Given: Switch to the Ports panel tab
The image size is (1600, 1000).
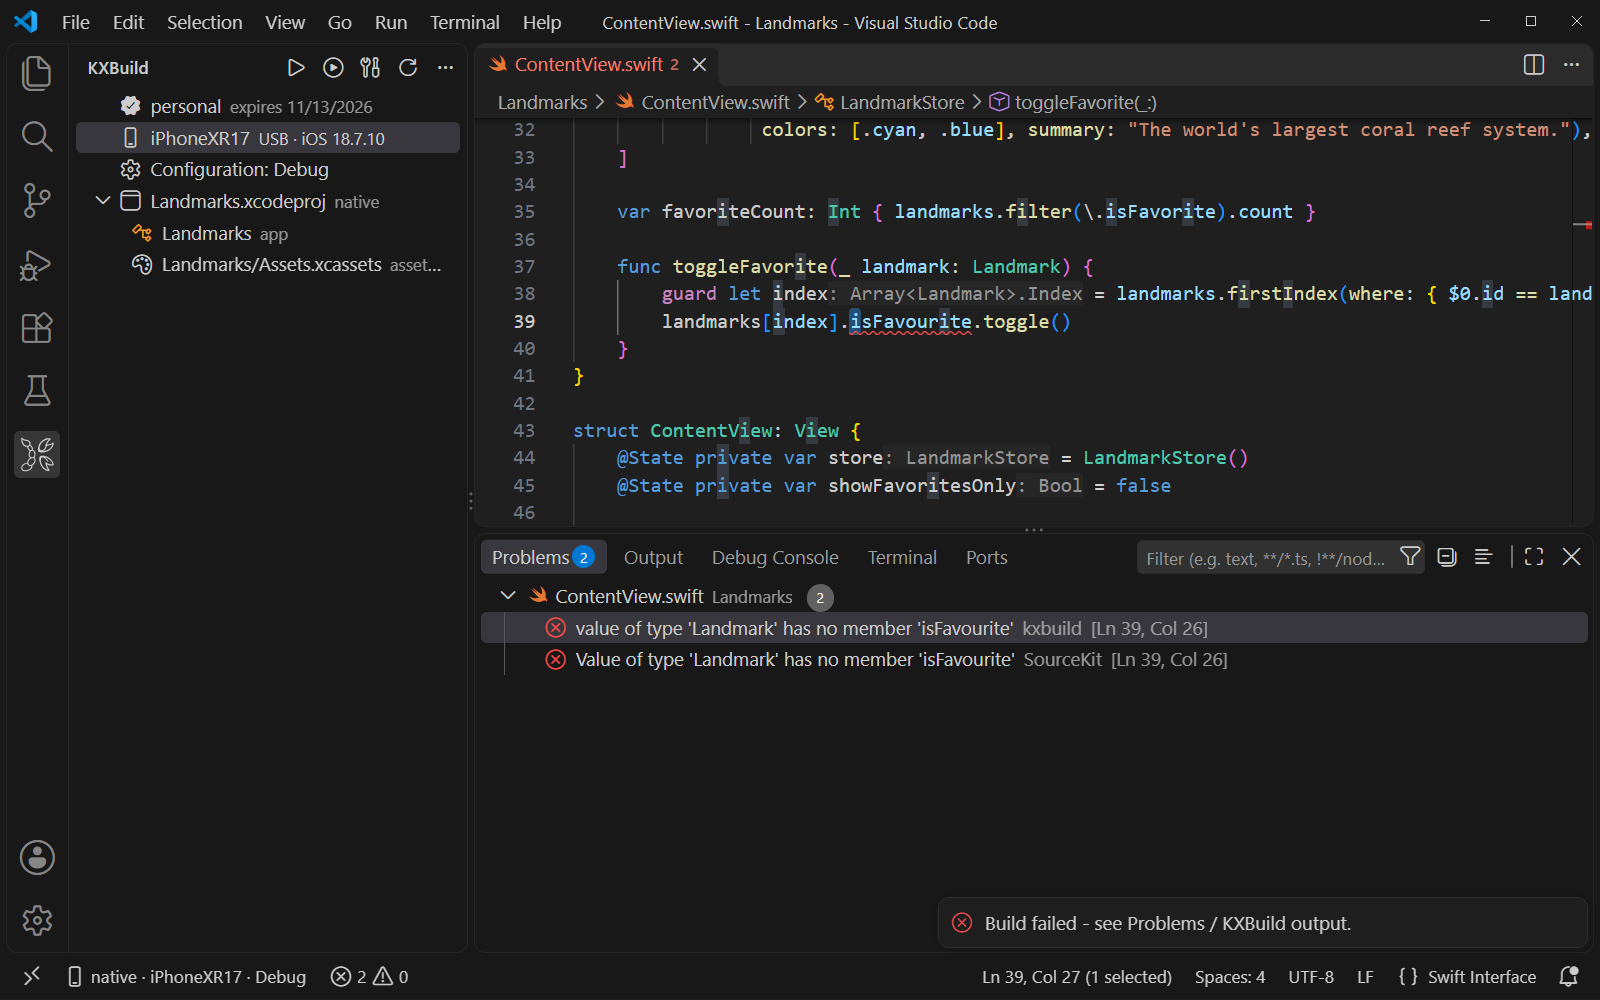Looking at the screenshot, I should (x=986, y=558).
